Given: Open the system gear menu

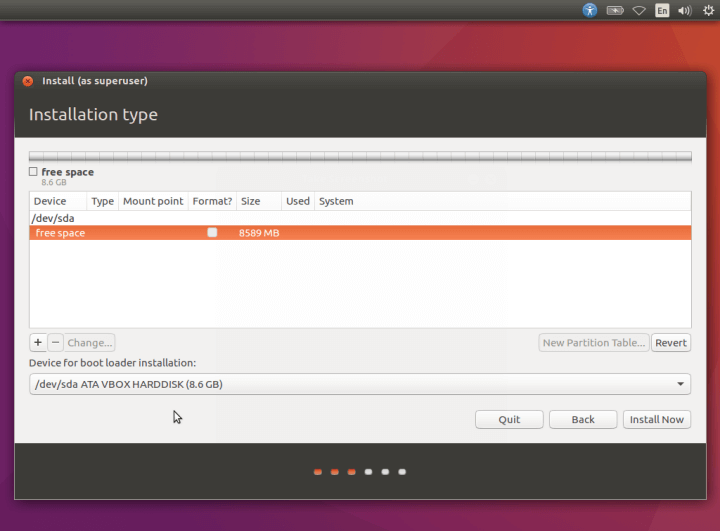Looking at the screenshot, I should pos(708,10).
